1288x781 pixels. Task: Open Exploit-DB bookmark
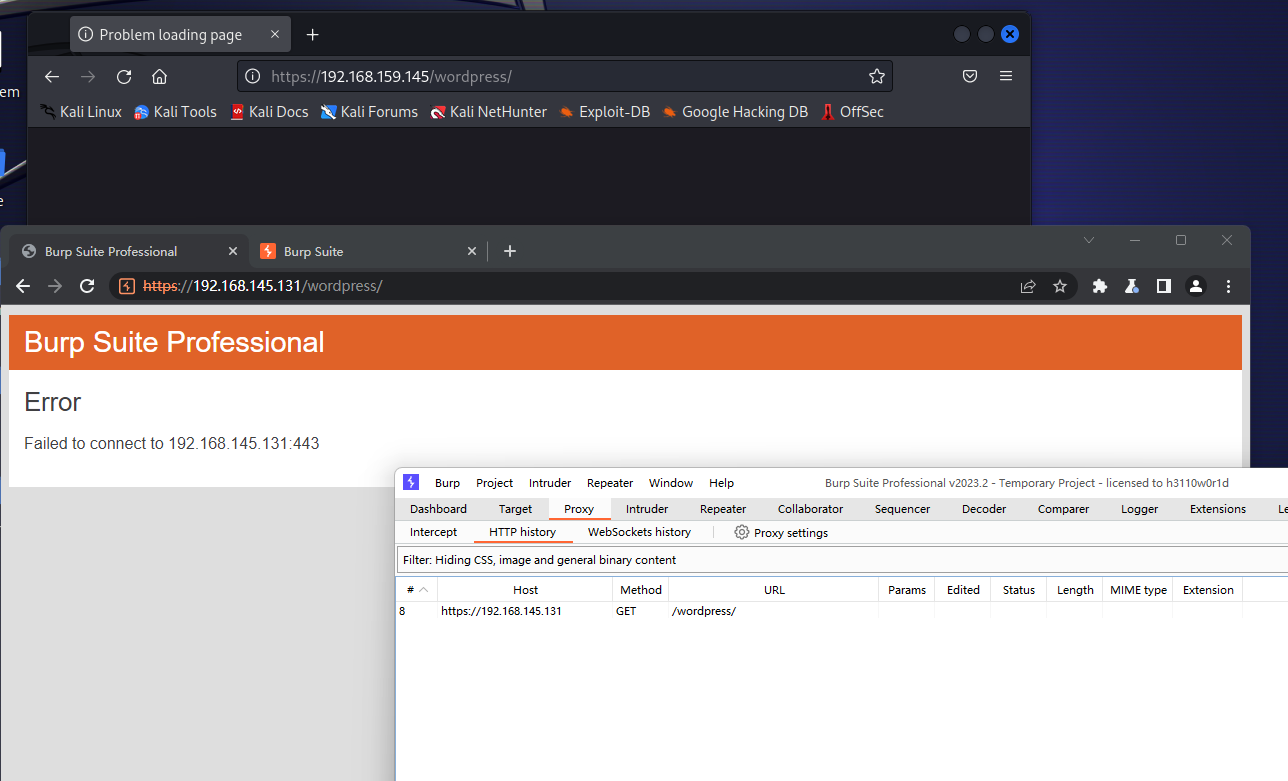(x=605, y=112)
